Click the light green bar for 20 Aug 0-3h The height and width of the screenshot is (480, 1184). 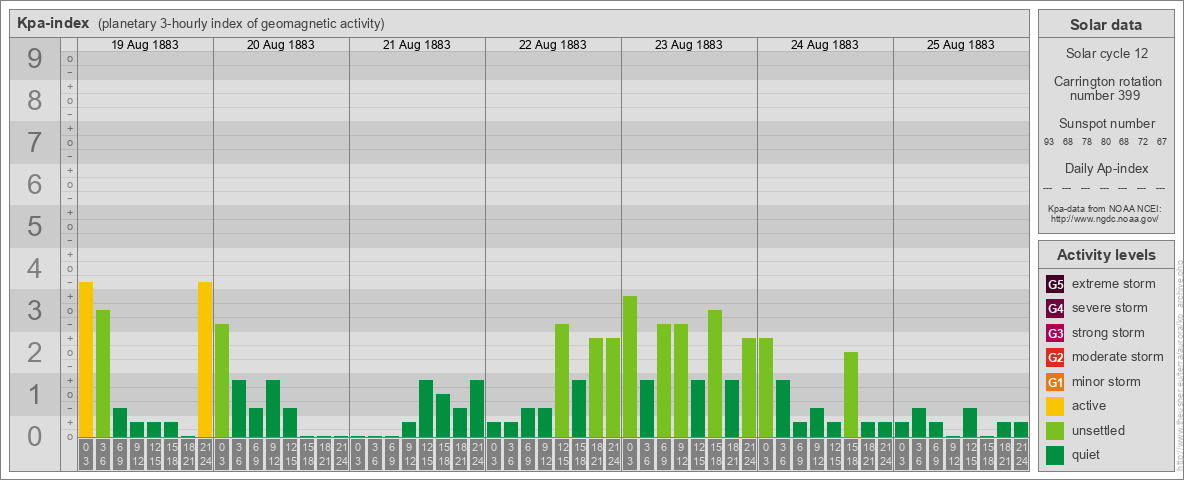222,380
